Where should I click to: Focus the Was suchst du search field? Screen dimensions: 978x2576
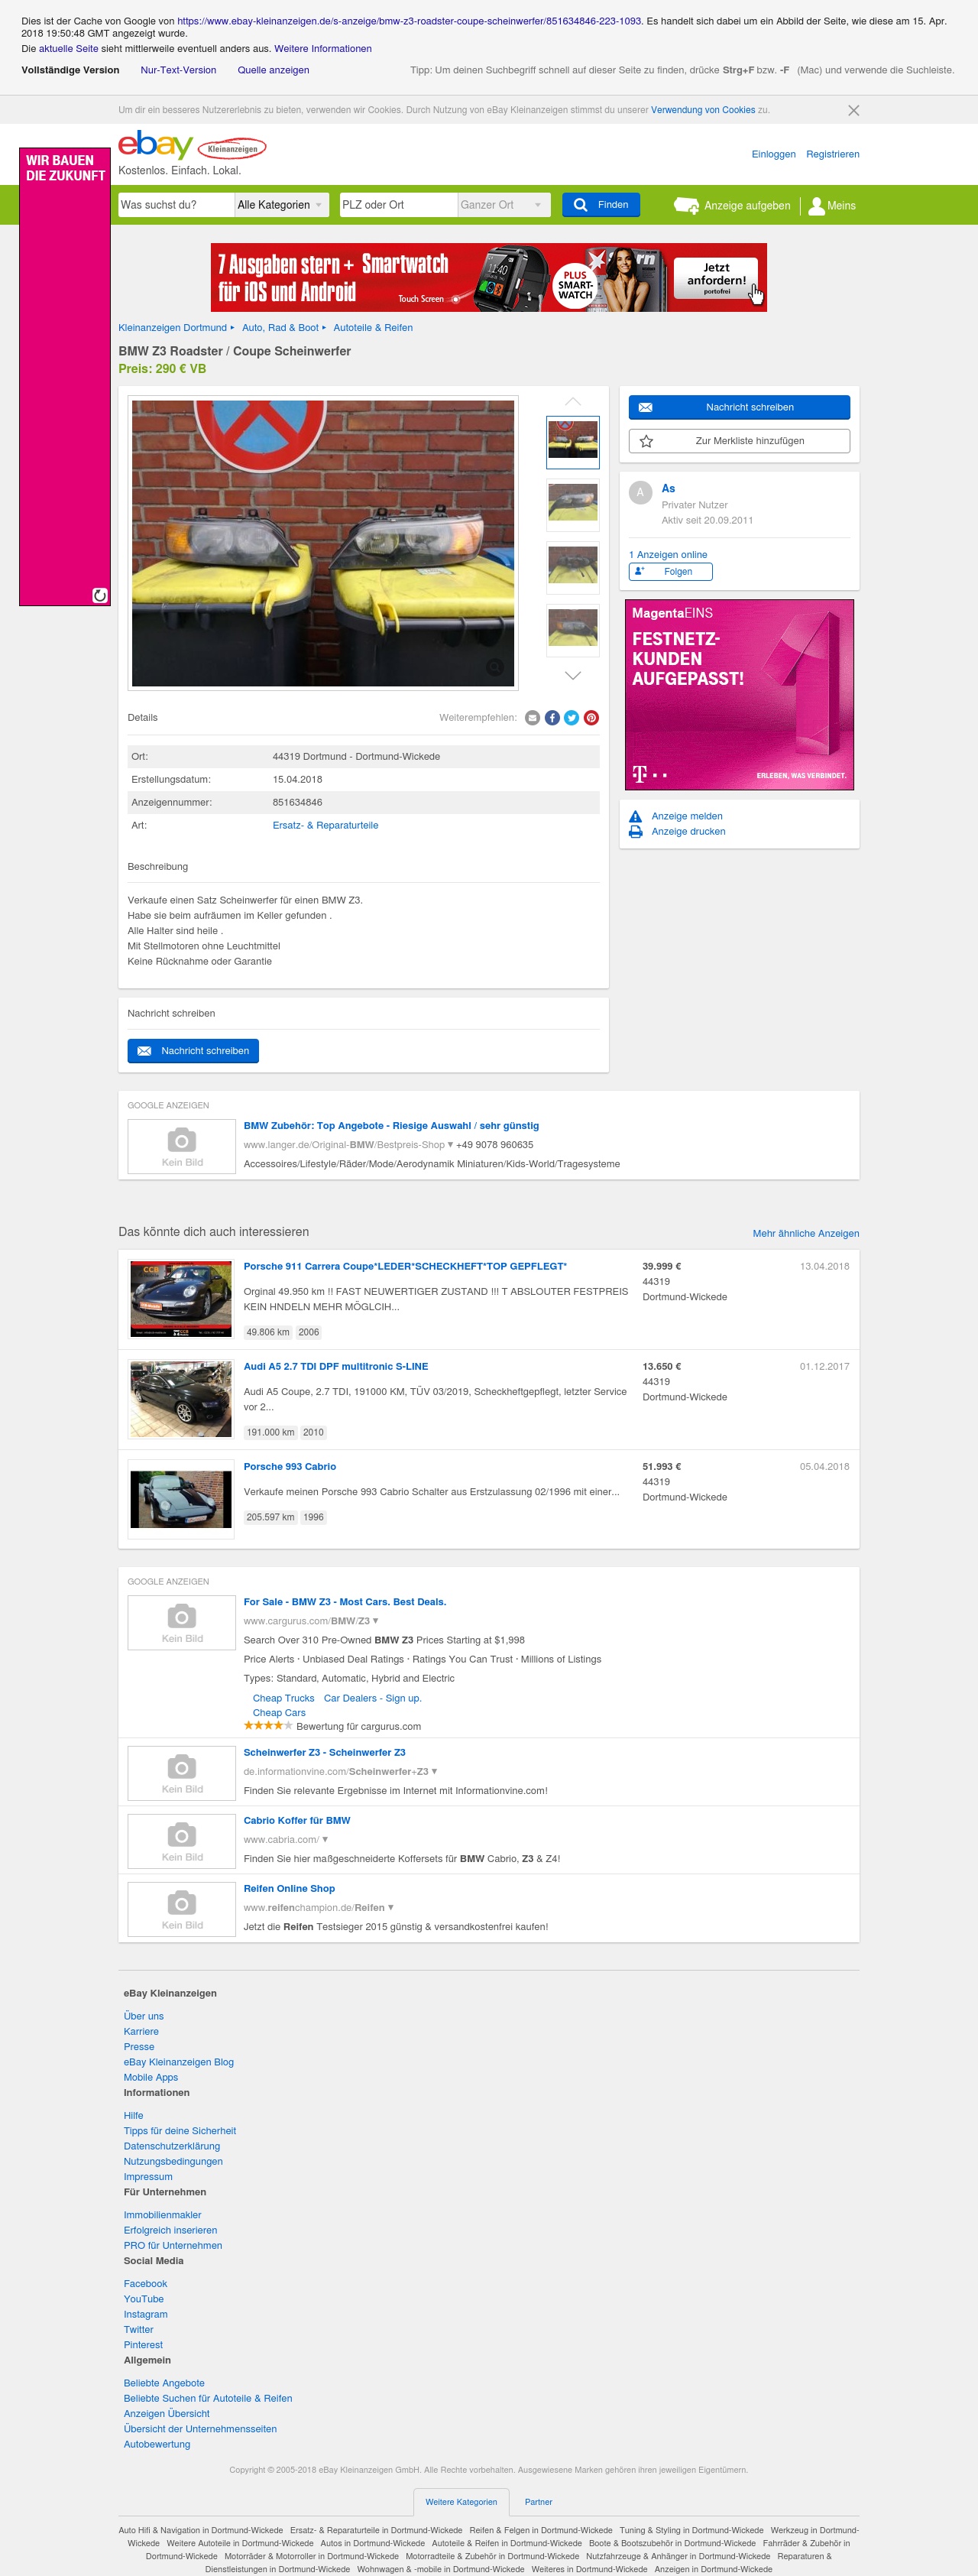click(x=176, y=205)
